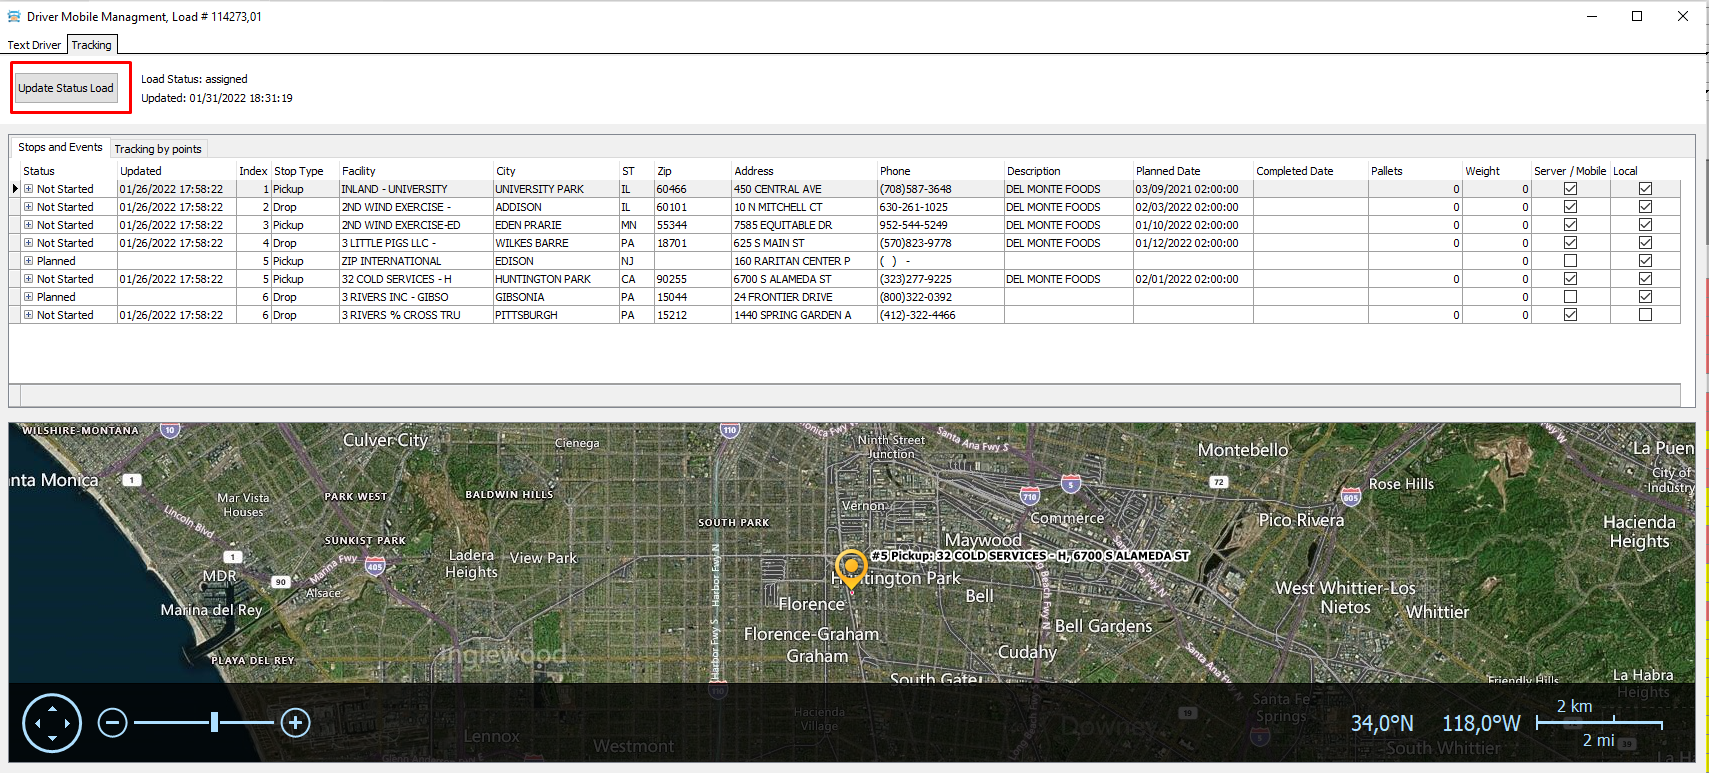This screenshot has height=773, width=1709.
Task: Toggle Local checkbox for 3 RIVERS % CROSS TRU row
Action: coord(1645,315)
